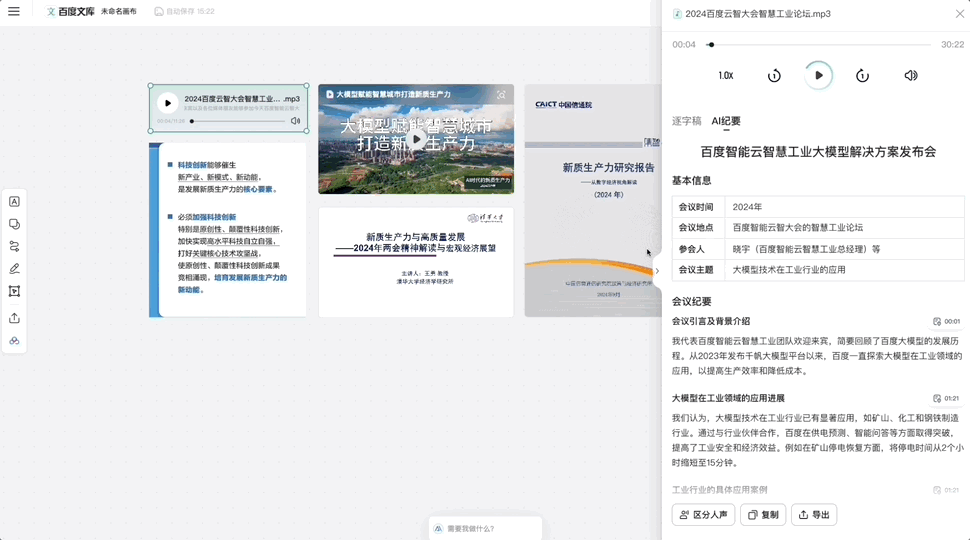
Task: Click the 区分人声 button
Action: click(703, 515)
